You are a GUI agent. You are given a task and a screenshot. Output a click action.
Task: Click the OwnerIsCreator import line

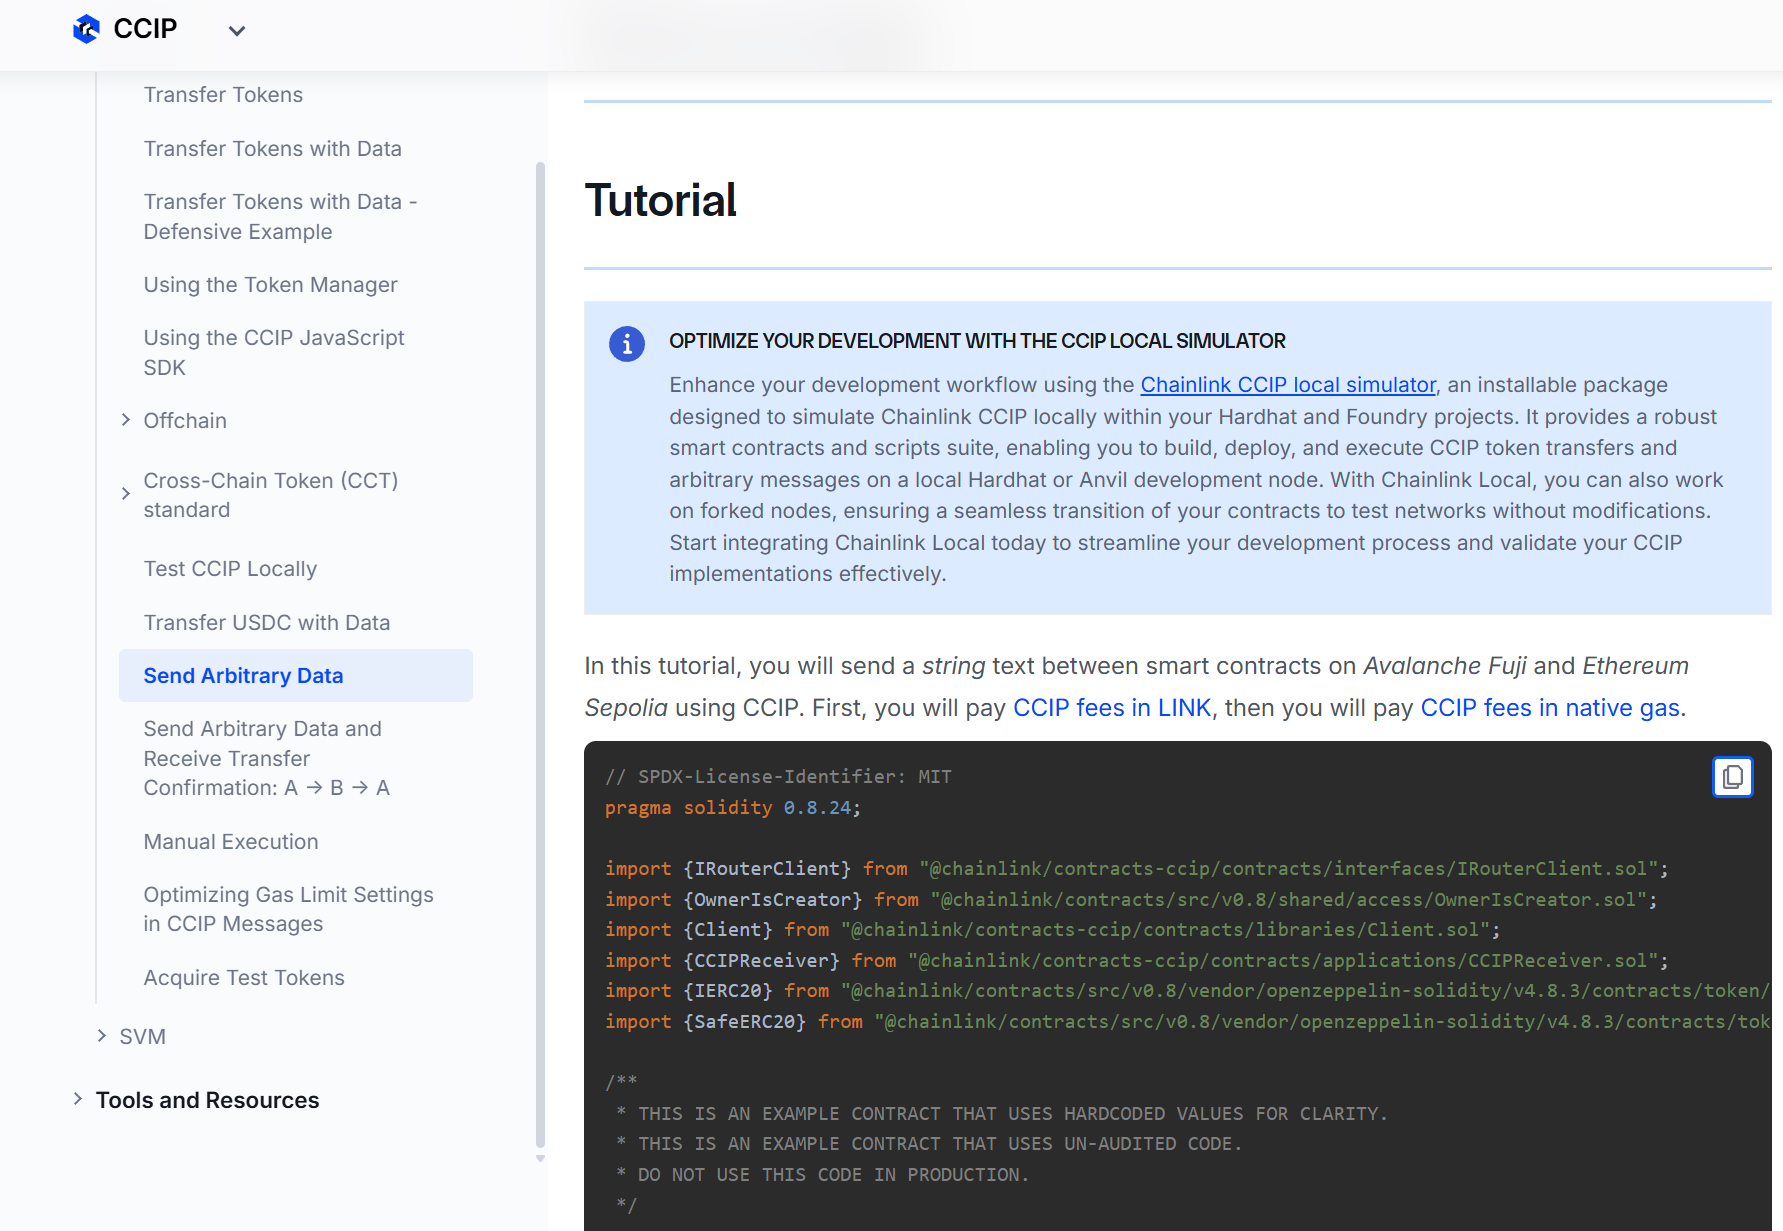coord(1131,900)
